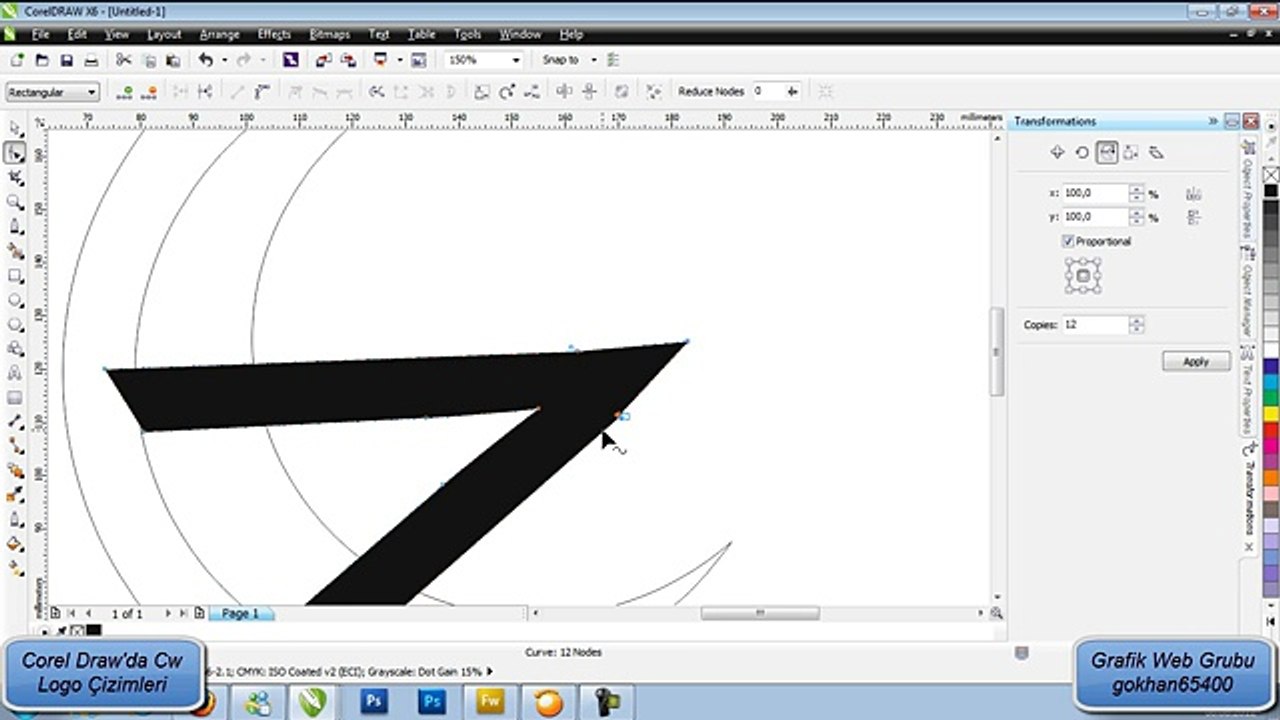The image size is (1280, 720).
Task: Open the Bitmaps menu
Action: coord(329,34)
